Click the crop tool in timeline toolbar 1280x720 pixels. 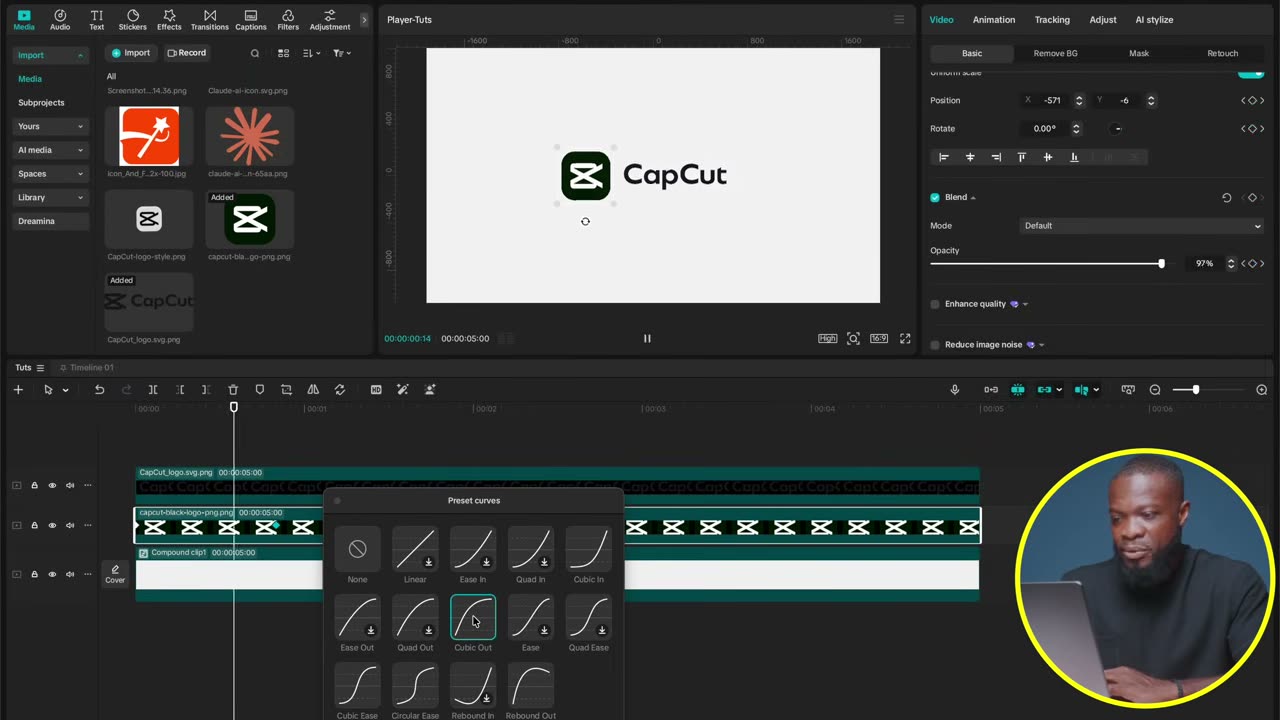(x=286, y=390)
